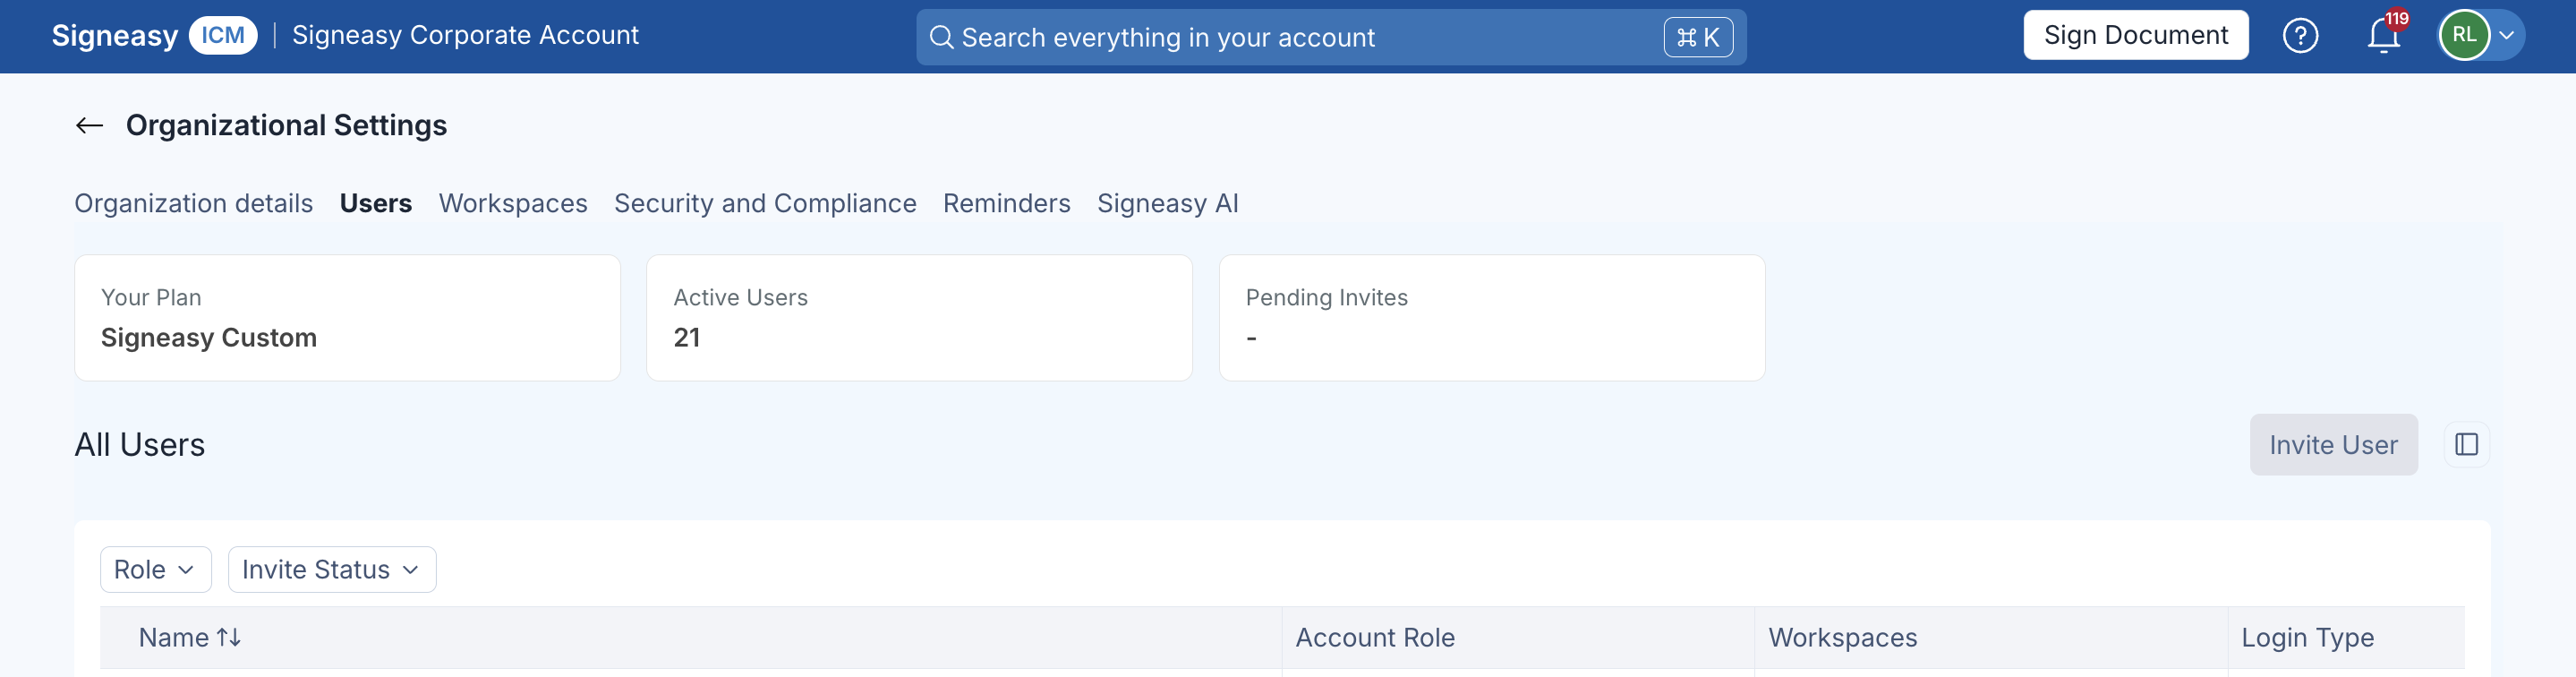Go to the Reminders tab

point(1006,203)
